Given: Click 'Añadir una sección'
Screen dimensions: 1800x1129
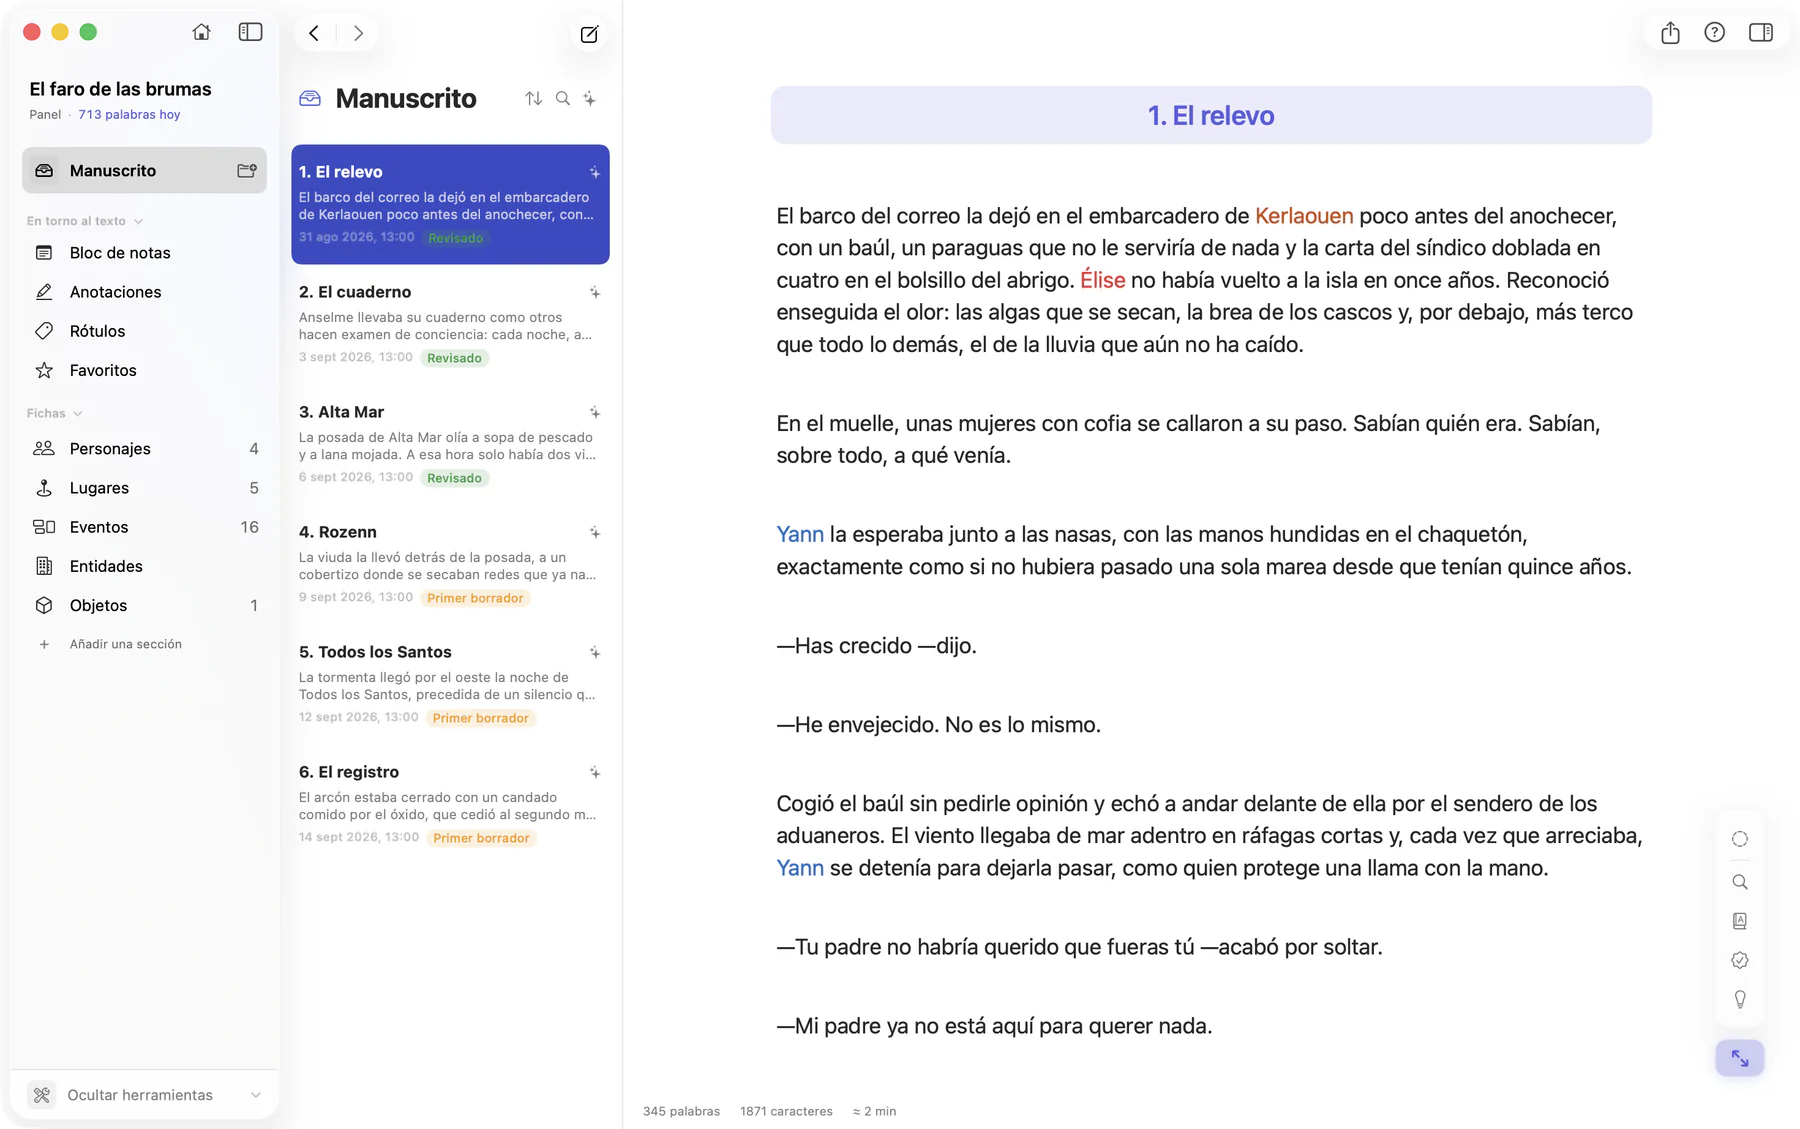Looking at the screenshot, I should click(125, 644).
